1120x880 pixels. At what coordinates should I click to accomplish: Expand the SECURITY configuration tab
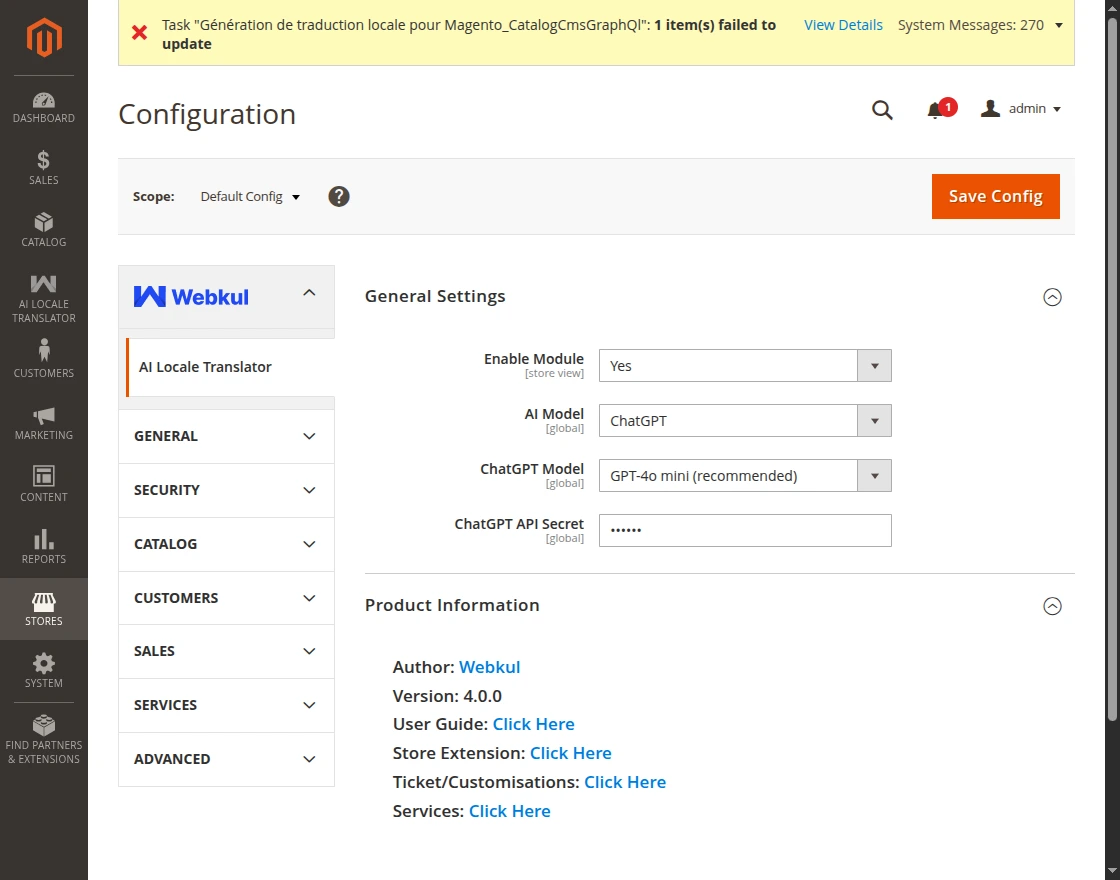[226, 490]
